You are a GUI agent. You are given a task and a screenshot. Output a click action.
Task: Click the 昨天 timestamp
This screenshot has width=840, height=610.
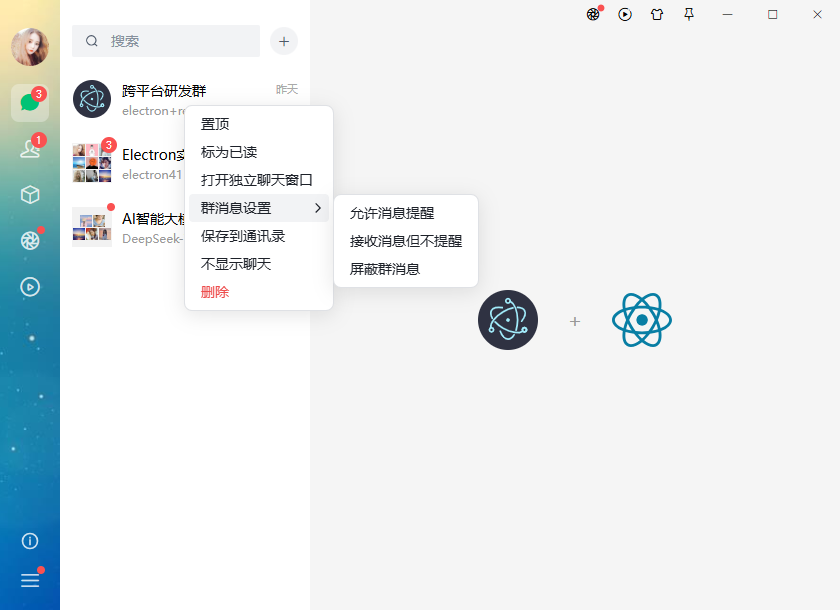point(287,89)
